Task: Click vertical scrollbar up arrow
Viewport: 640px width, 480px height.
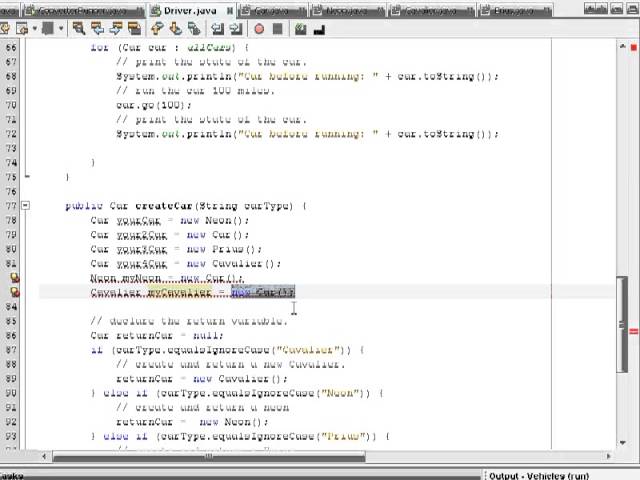Action: [622, 47]
